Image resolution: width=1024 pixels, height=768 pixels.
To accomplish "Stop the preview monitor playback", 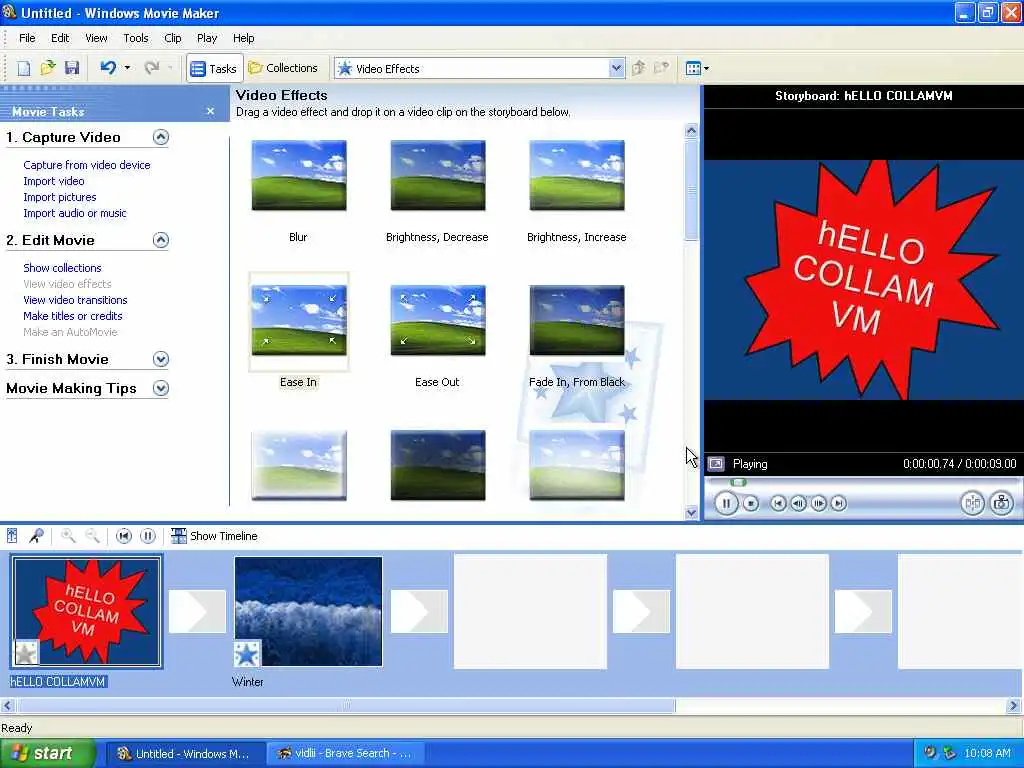I will pyautogui.click(x=751, y=504).
